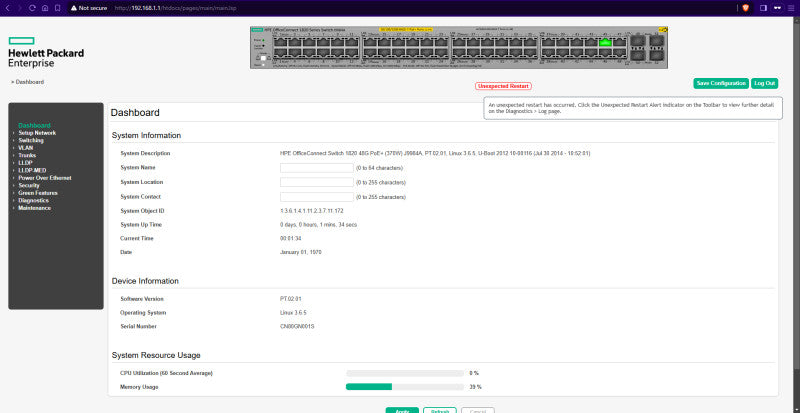Click the Apply button
Viewport: 800px width, 413px height.
[x=402, y=410]
